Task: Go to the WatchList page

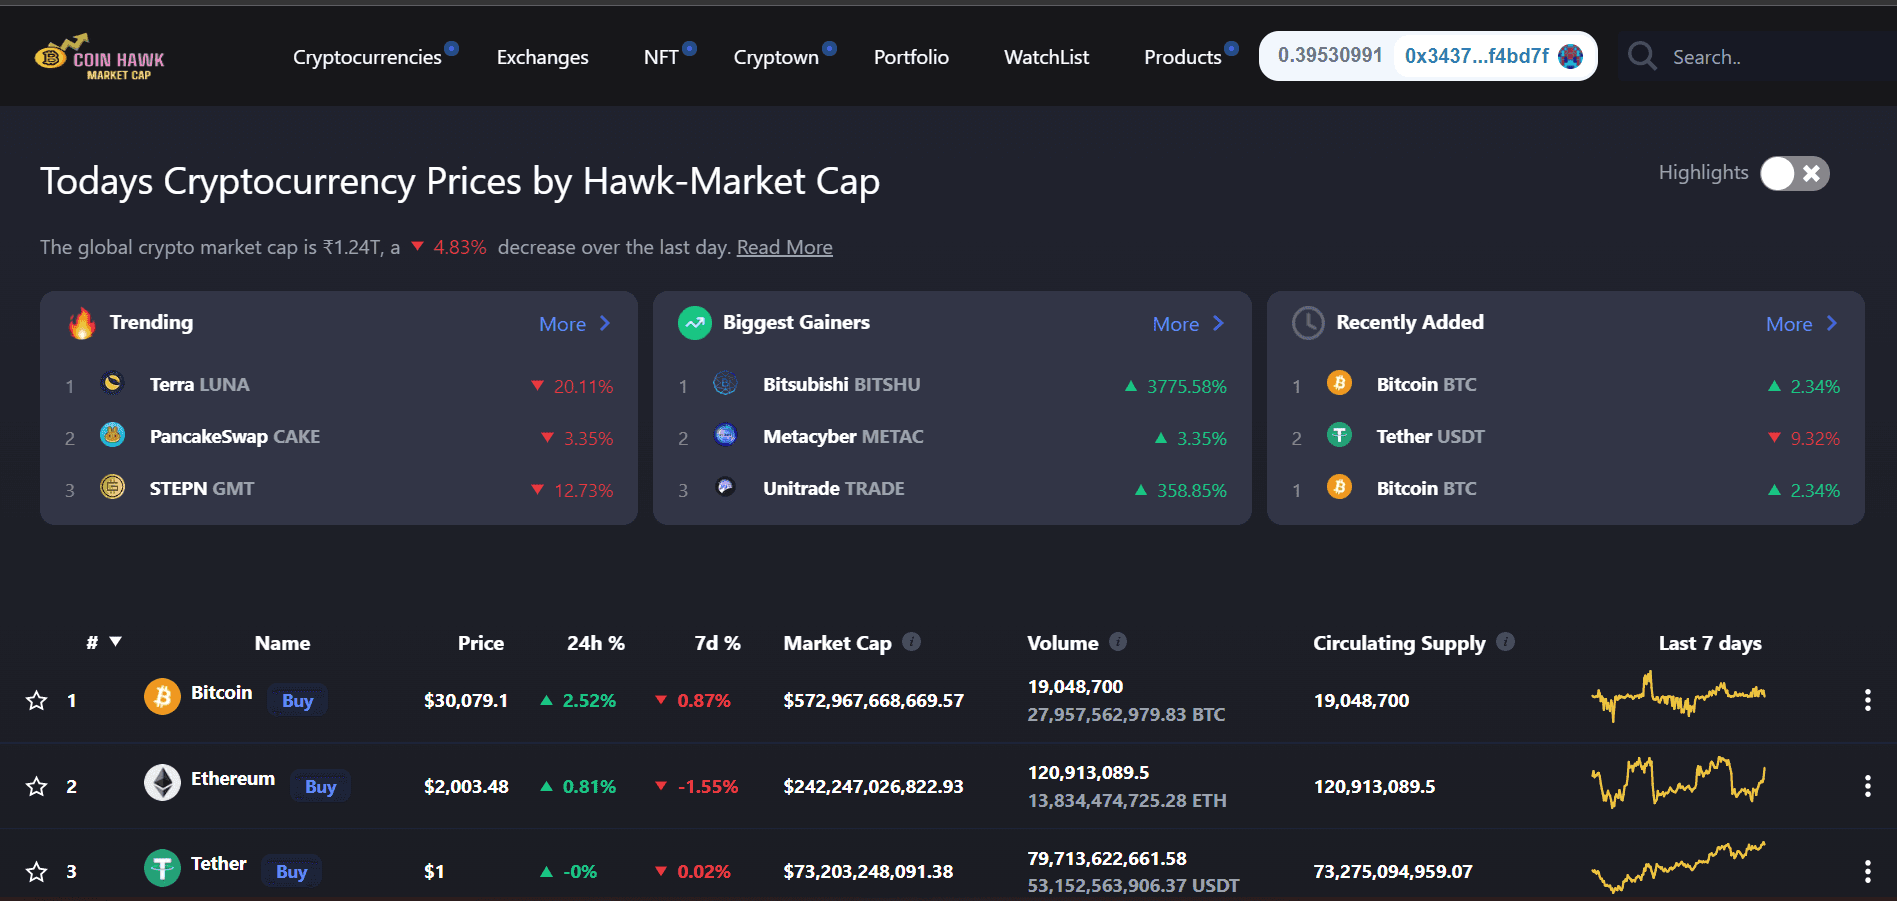Action: pos(1047,57)
